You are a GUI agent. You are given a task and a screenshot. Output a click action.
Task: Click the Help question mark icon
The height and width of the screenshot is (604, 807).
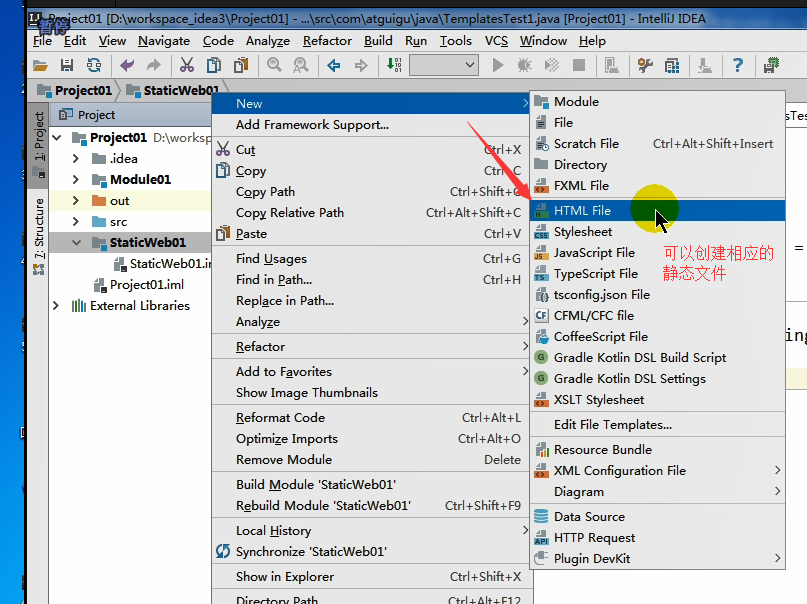[x=738, y=65]
